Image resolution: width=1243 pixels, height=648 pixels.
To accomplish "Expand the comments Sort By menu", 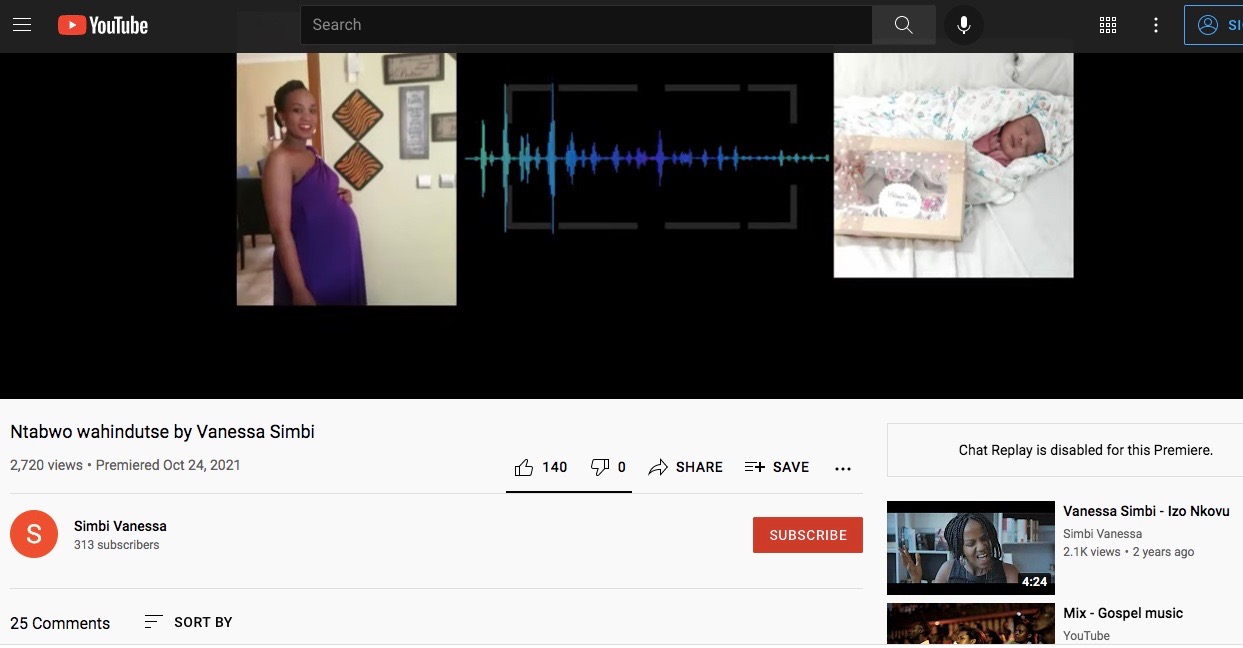I will [x=189, y=622].
